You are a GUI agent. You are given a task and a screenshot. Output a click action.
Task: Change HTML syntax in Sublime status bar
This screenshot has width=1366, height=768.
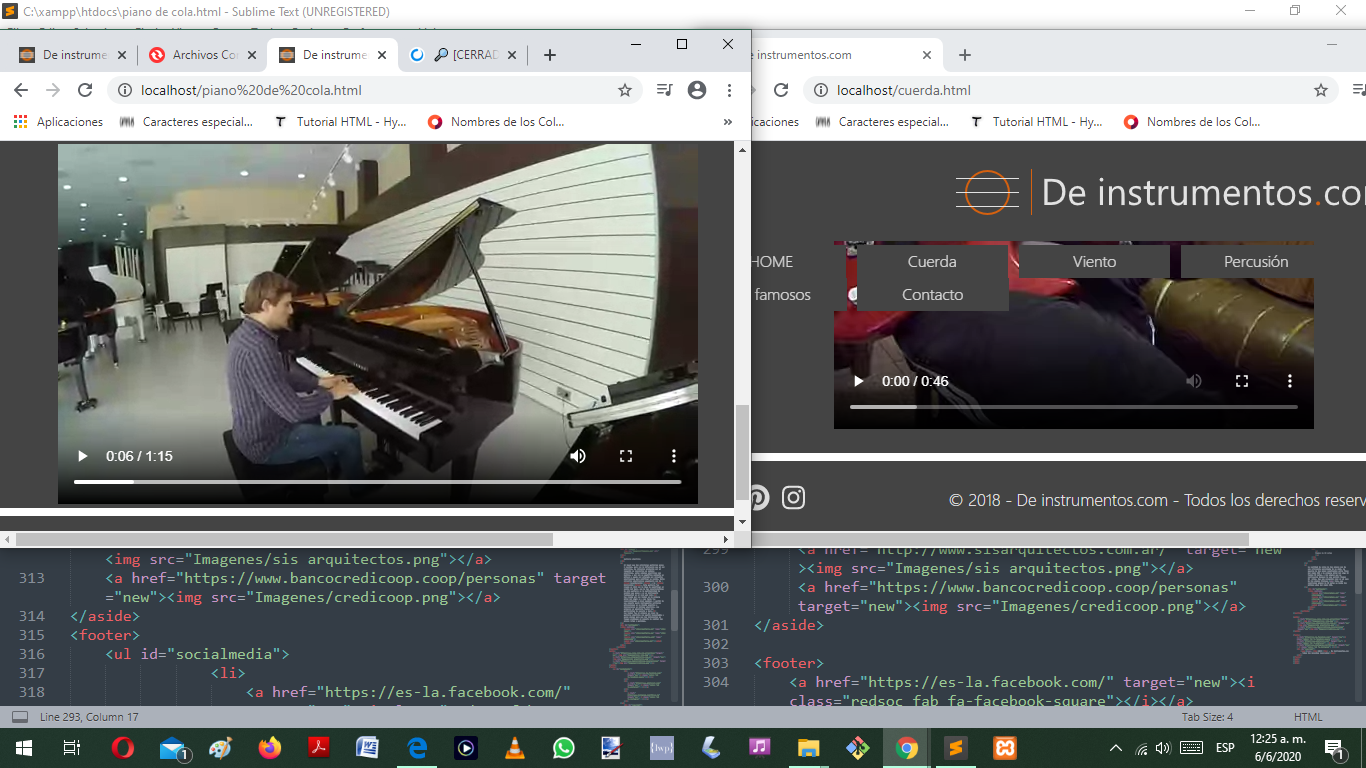pyautogui.click(x=1308, y=717)
